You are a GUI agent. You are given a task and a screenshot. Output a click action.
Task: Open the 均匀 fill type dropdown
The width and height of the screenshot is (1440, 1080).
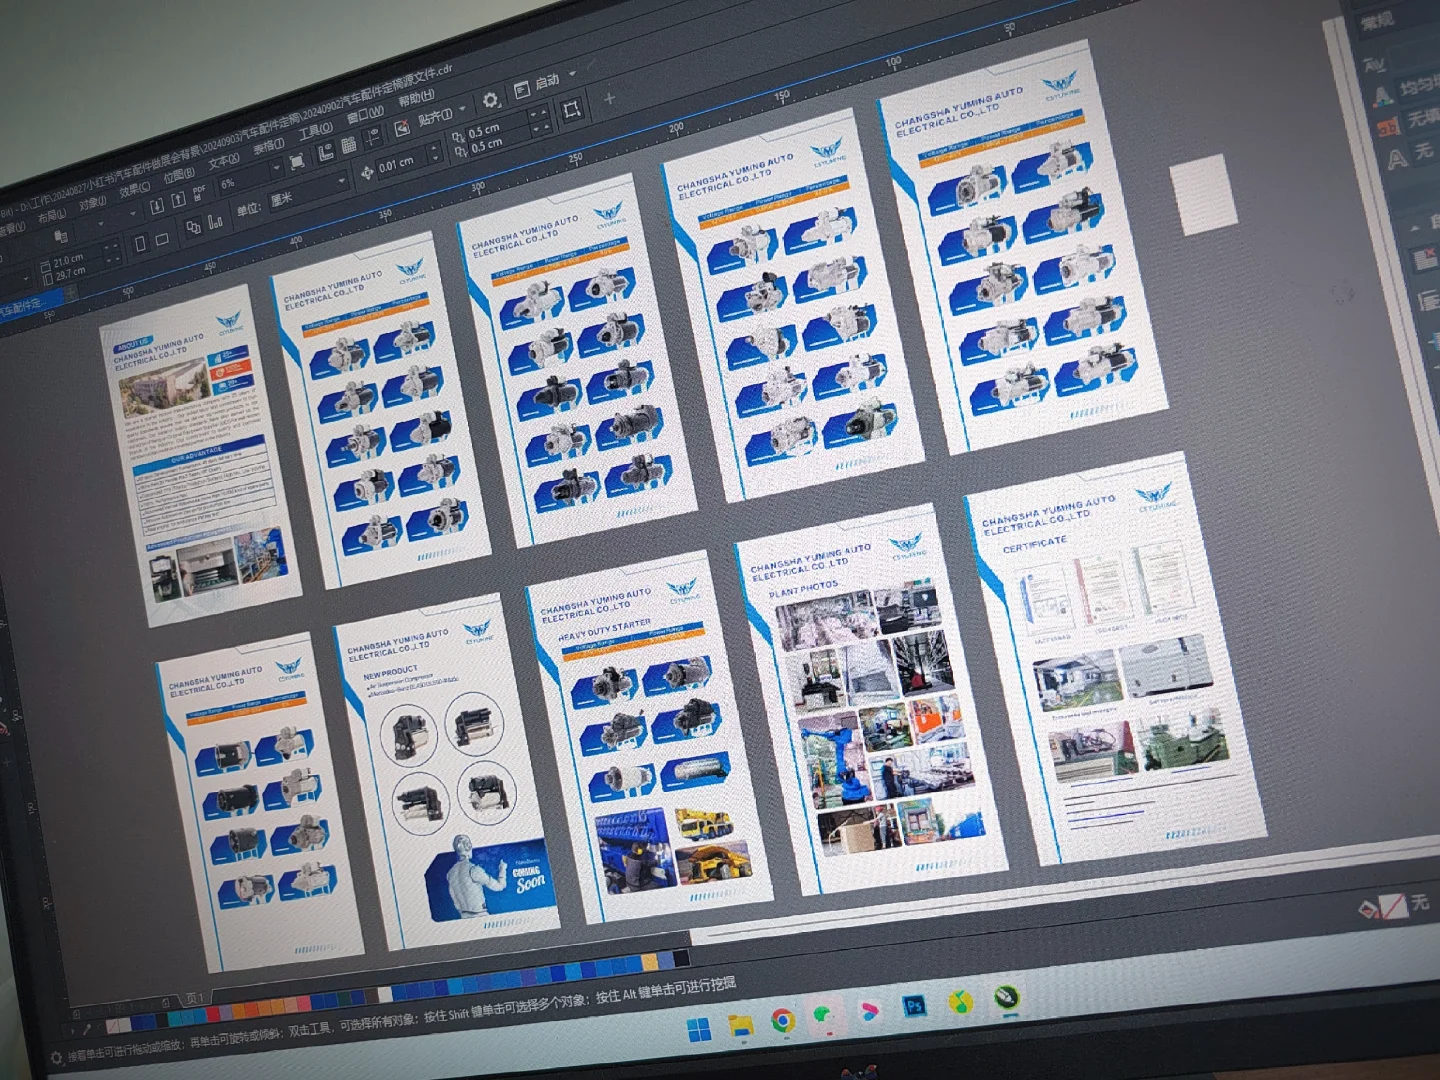(x=1420, y=87)
